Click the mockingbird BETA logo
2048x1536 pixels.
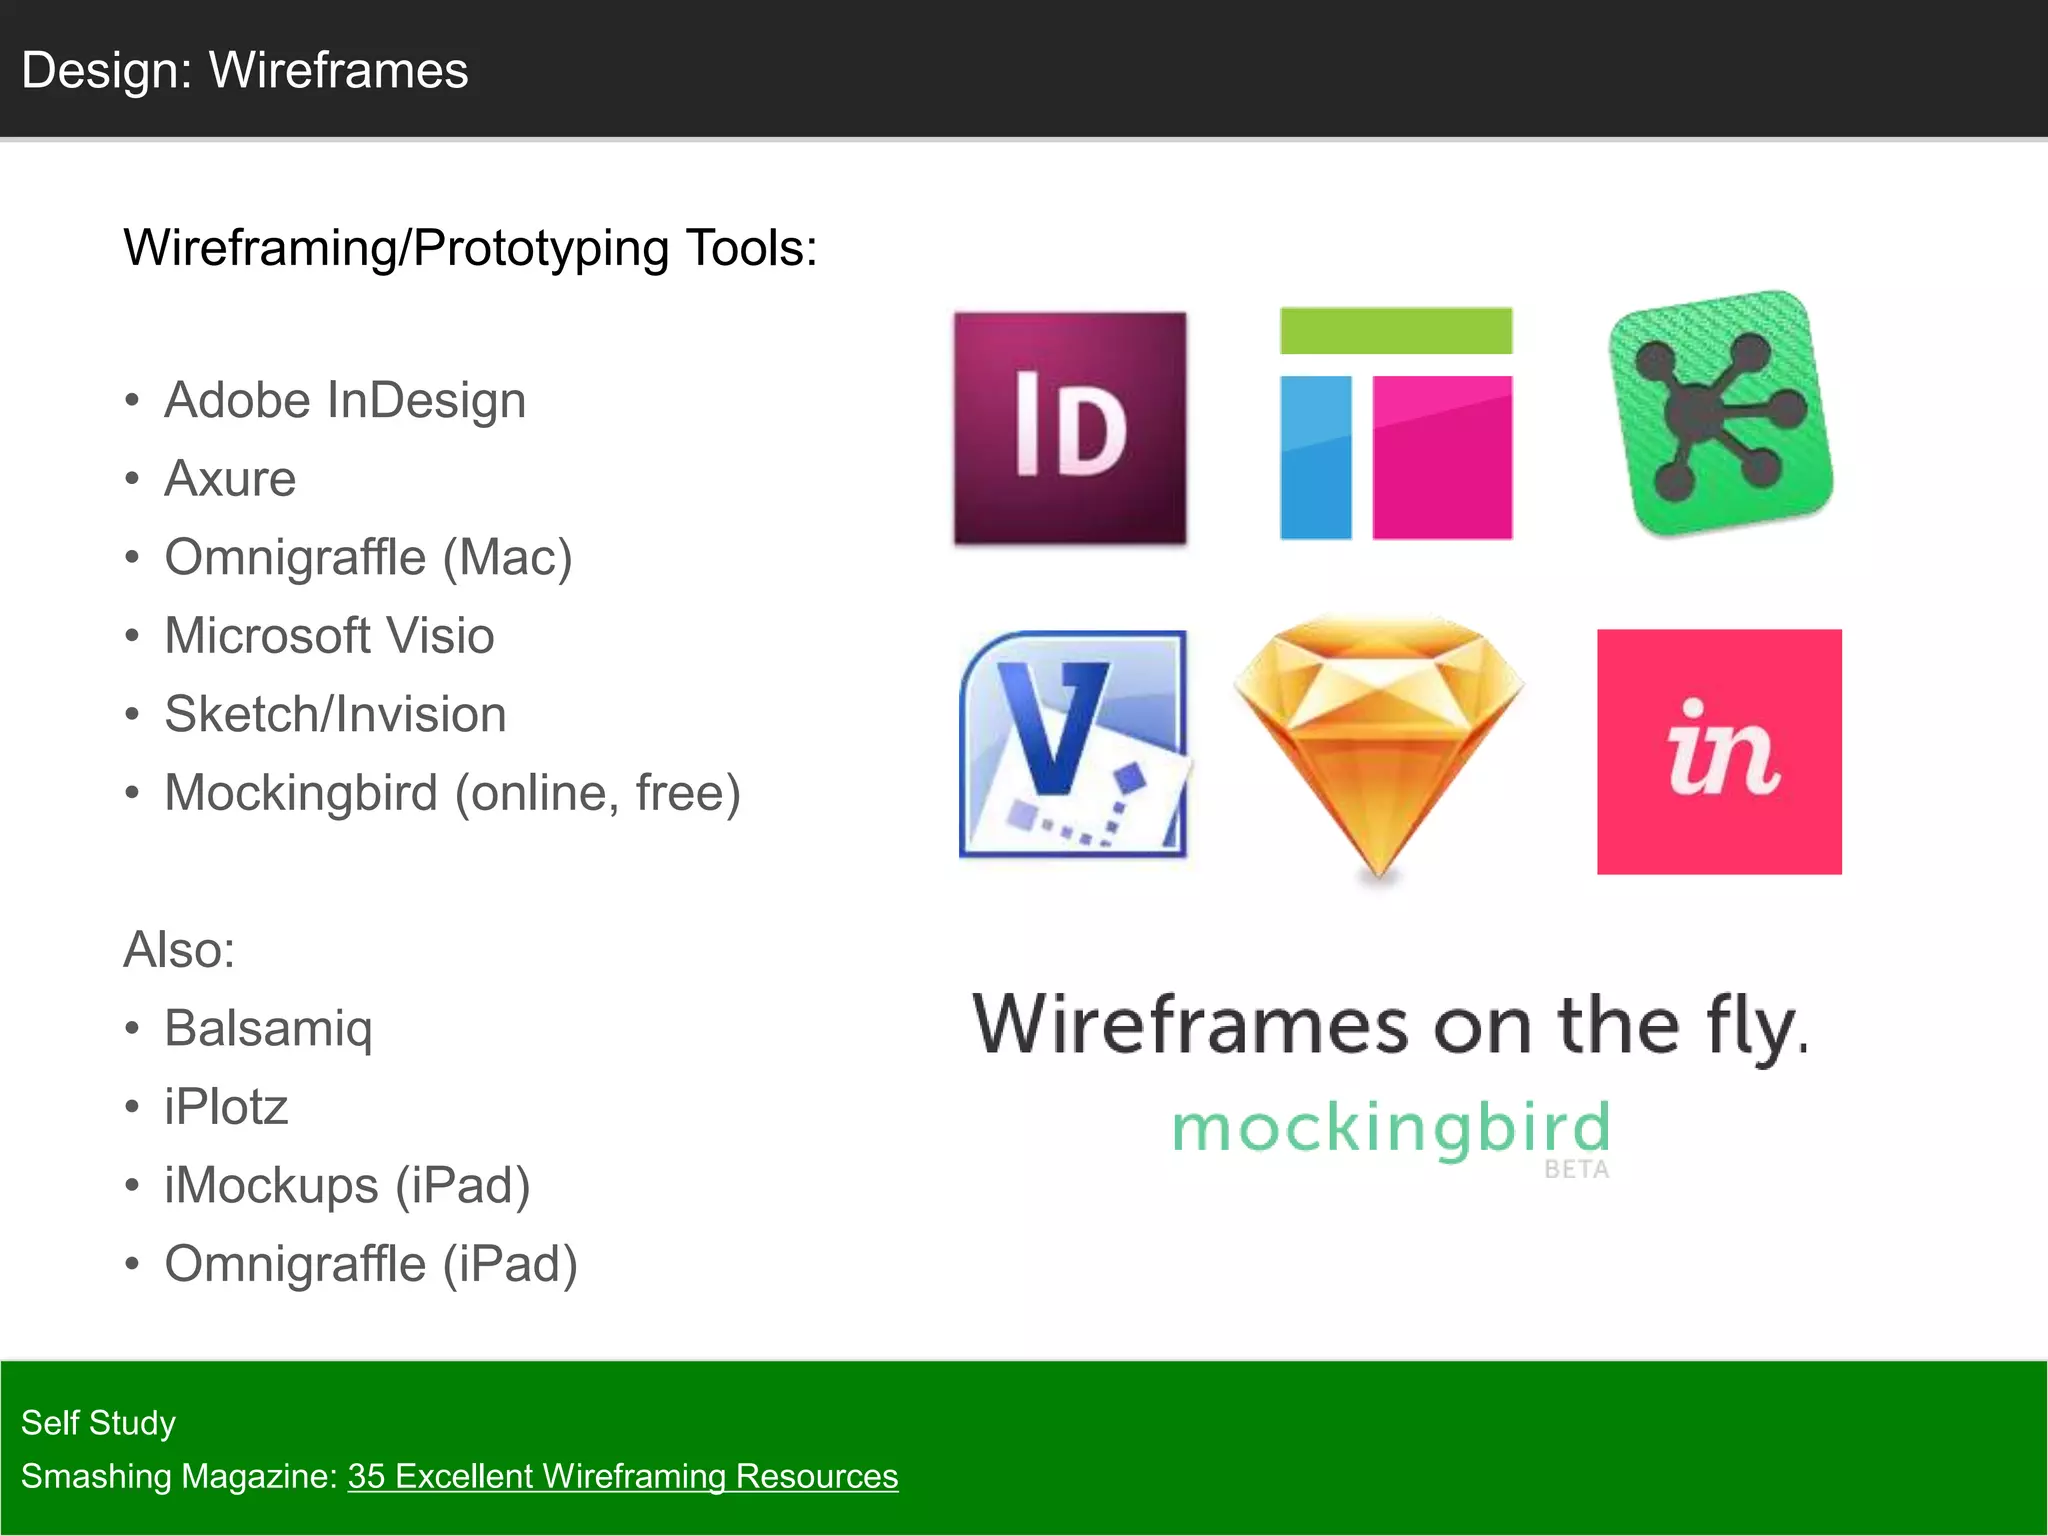(x=1391, y=1138)
